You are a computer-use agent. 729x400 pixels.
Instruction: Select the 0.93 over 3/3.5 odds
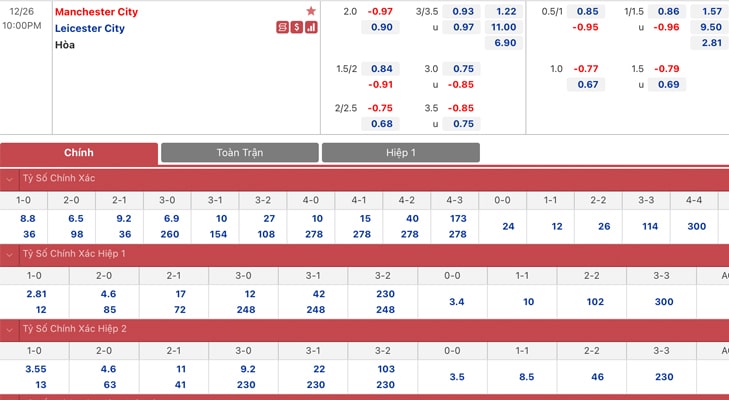[462, 12]
